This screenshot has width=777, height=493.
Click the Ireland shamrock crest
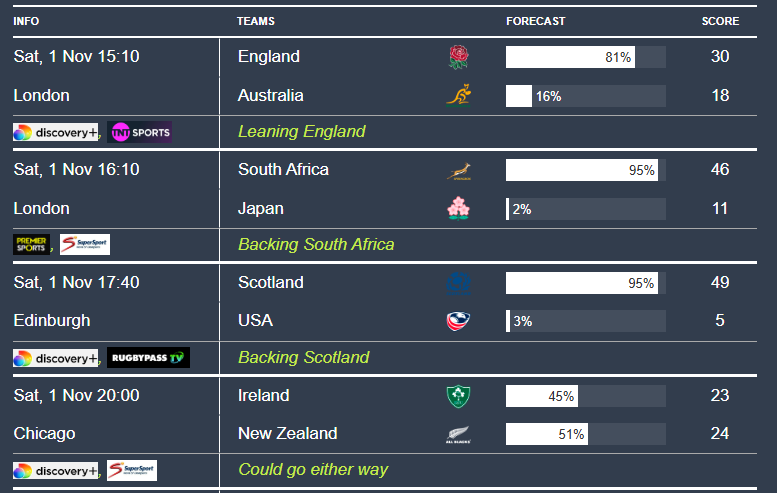click(x=457, y=396)
